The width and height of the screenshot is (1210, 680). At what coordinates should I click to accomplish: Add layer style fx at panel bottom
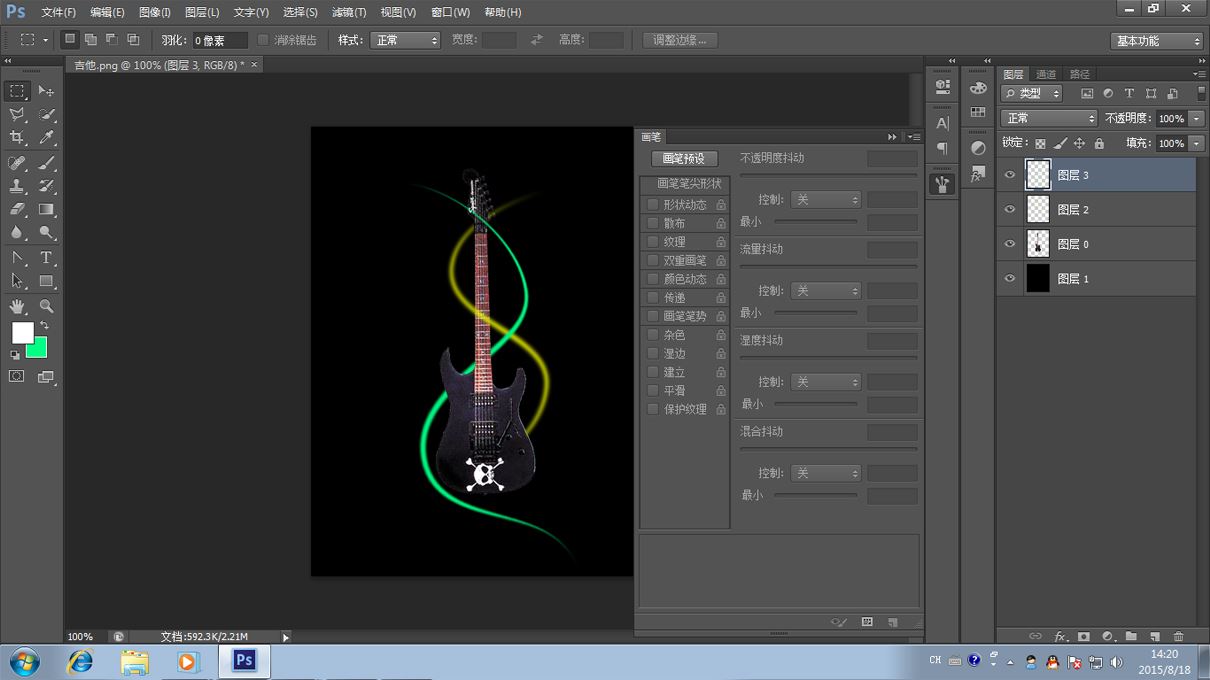click(1060, 636)
